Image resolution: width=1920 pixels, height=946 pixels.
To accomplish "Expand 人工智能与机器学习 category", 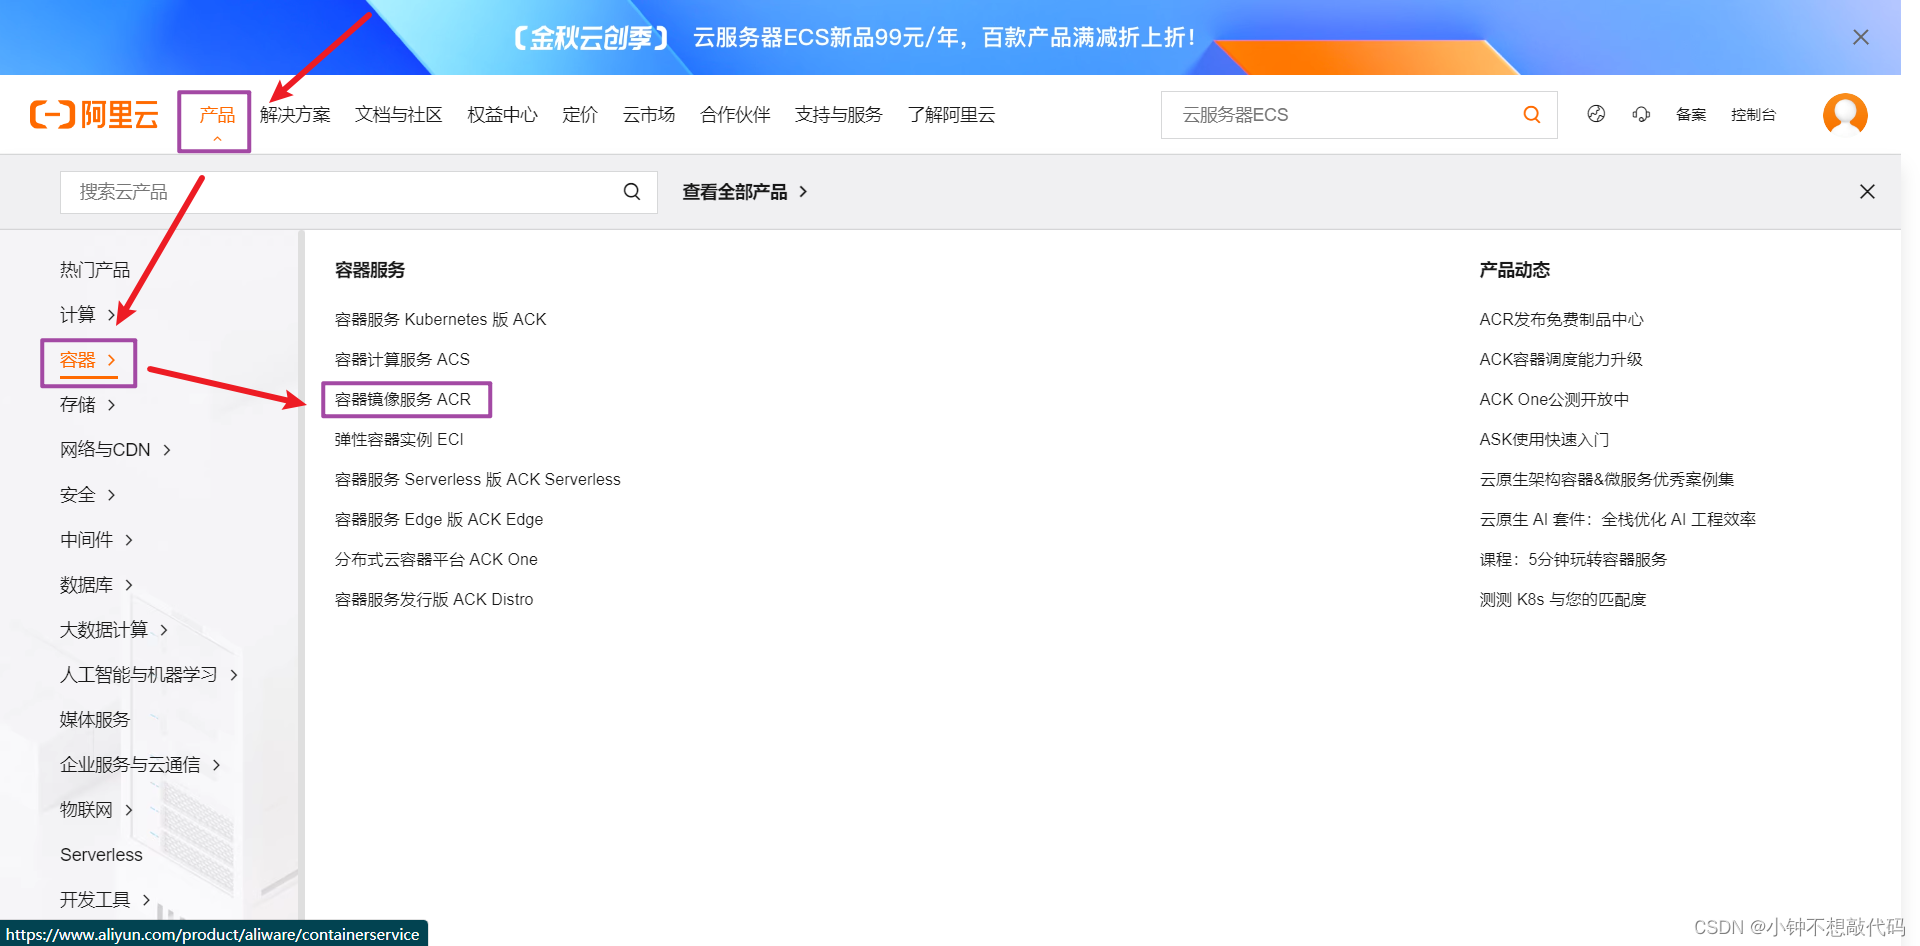I will [149, 675].
